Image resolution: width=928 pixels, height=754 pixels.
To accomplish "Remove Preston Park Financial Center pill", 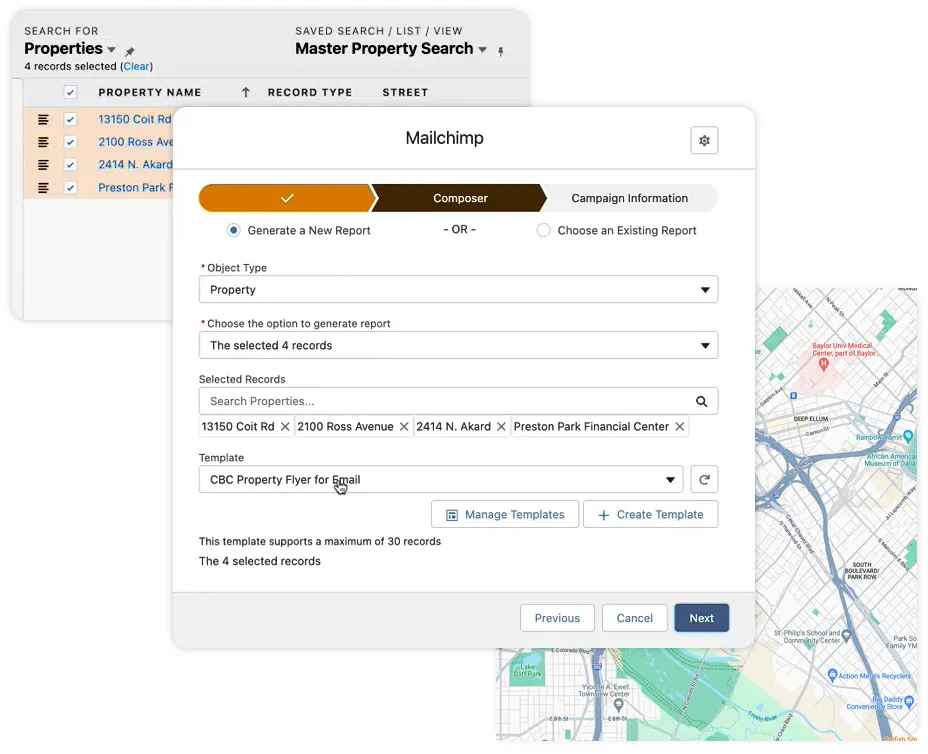I will (x=679, y=427).
